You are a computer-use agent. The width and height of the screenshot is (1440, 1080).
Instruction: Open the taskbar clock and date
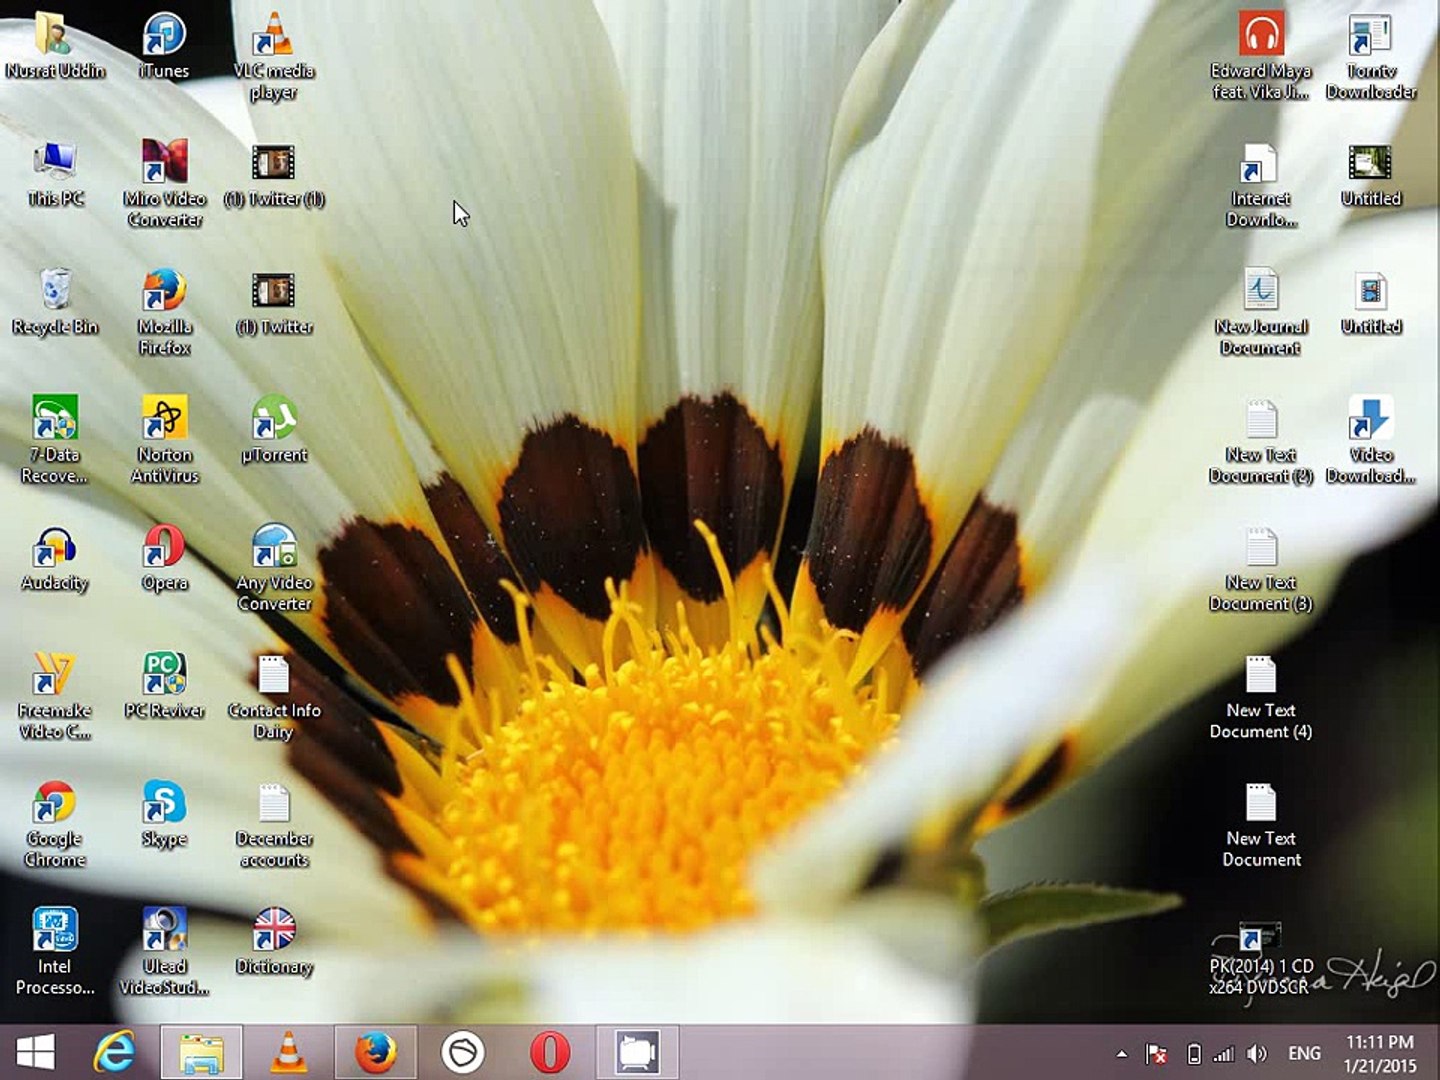(1379, 1054)
